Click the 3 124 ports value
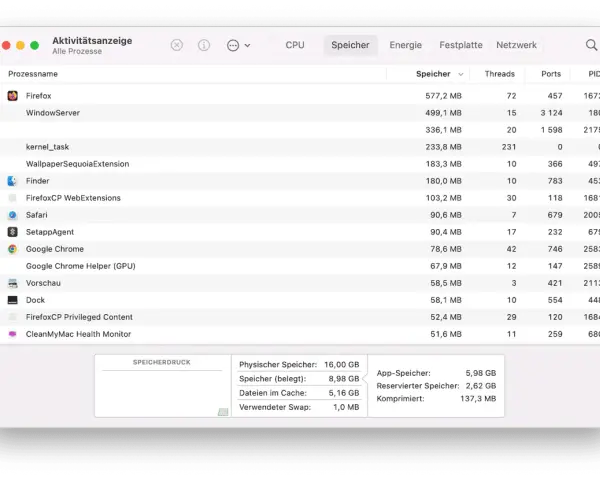The height and width of the screenshot is (480, 600). point(551,113)
